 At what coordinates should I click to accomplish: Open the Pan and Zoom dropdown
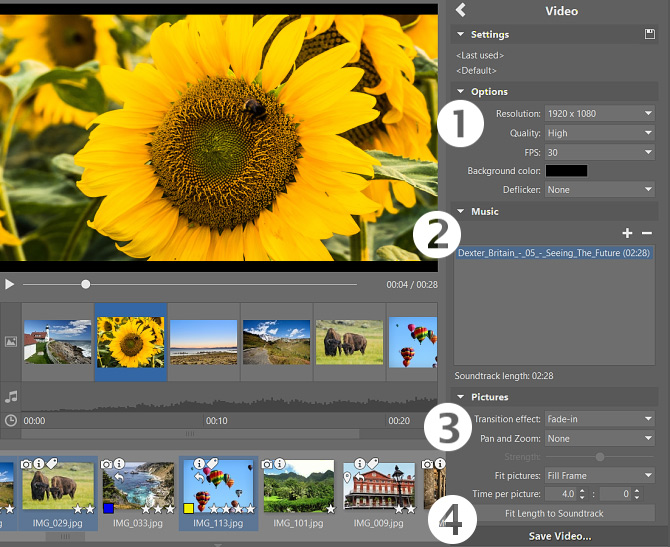(x=599, y=438)
